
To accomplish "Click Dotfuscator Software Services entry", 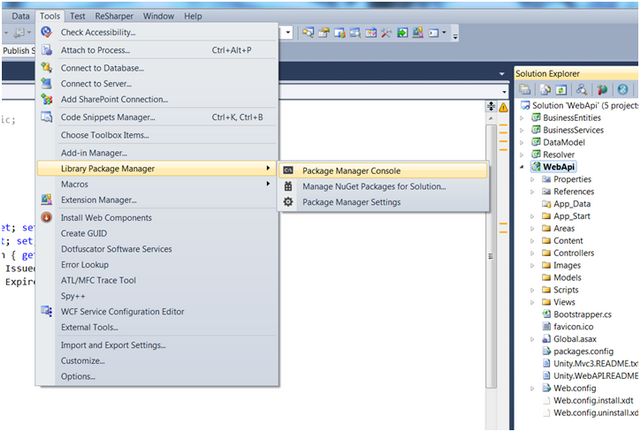I will coord(116,249).
